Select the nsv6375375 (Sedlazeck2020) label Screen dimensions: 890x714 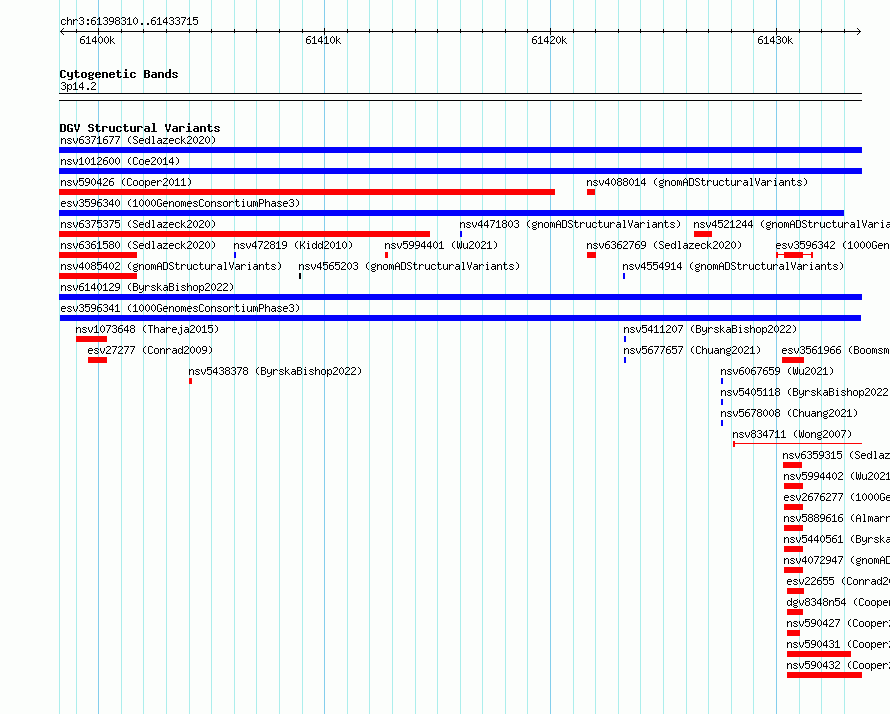pyautogui.click(x=138, y=224)
